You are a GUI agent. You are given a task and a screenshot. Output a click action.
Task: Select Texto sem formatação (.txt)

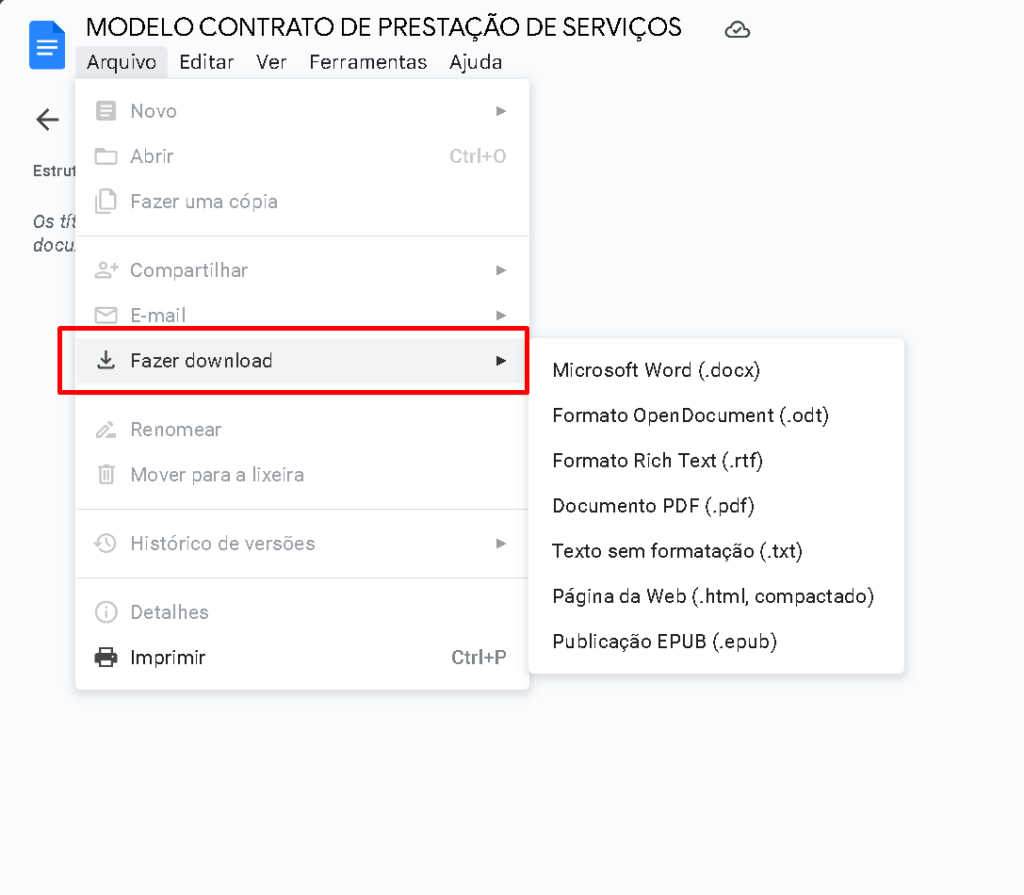pyautogui.click(x=677, y=551)
